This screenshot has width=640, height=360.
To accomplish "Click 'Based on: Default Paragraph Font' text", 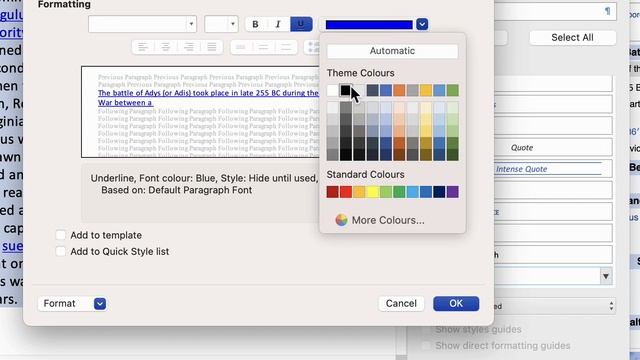I will coord(176,190).
